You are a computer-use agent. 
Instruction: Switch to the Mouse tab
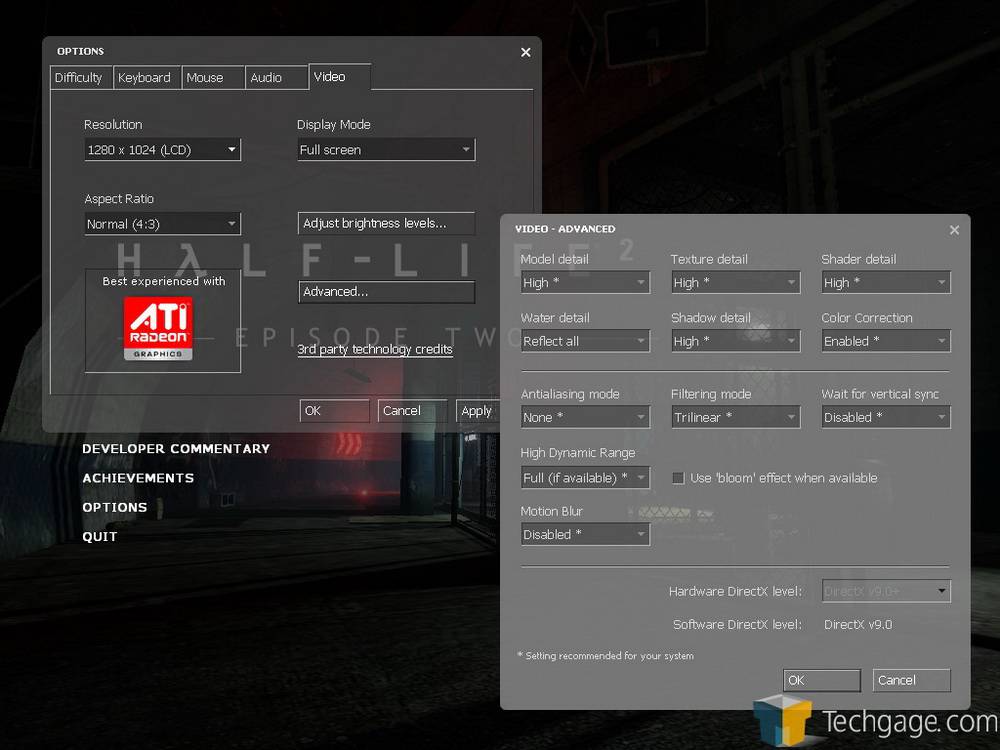click(x=213, y=78)
